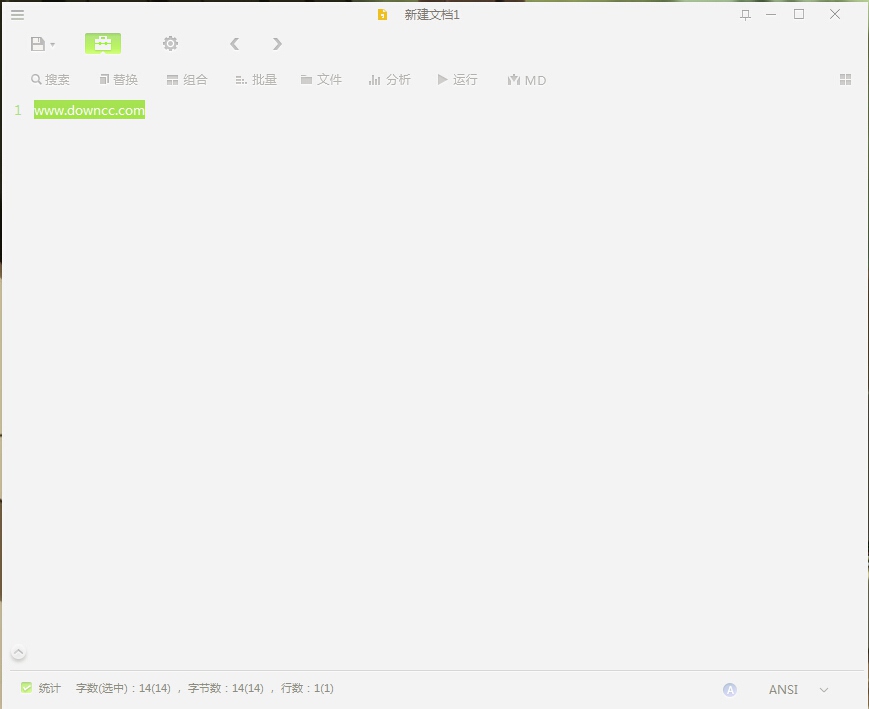869x709 pixels.
Task: Open the 搜索 search tool
Action: [51, 79]
